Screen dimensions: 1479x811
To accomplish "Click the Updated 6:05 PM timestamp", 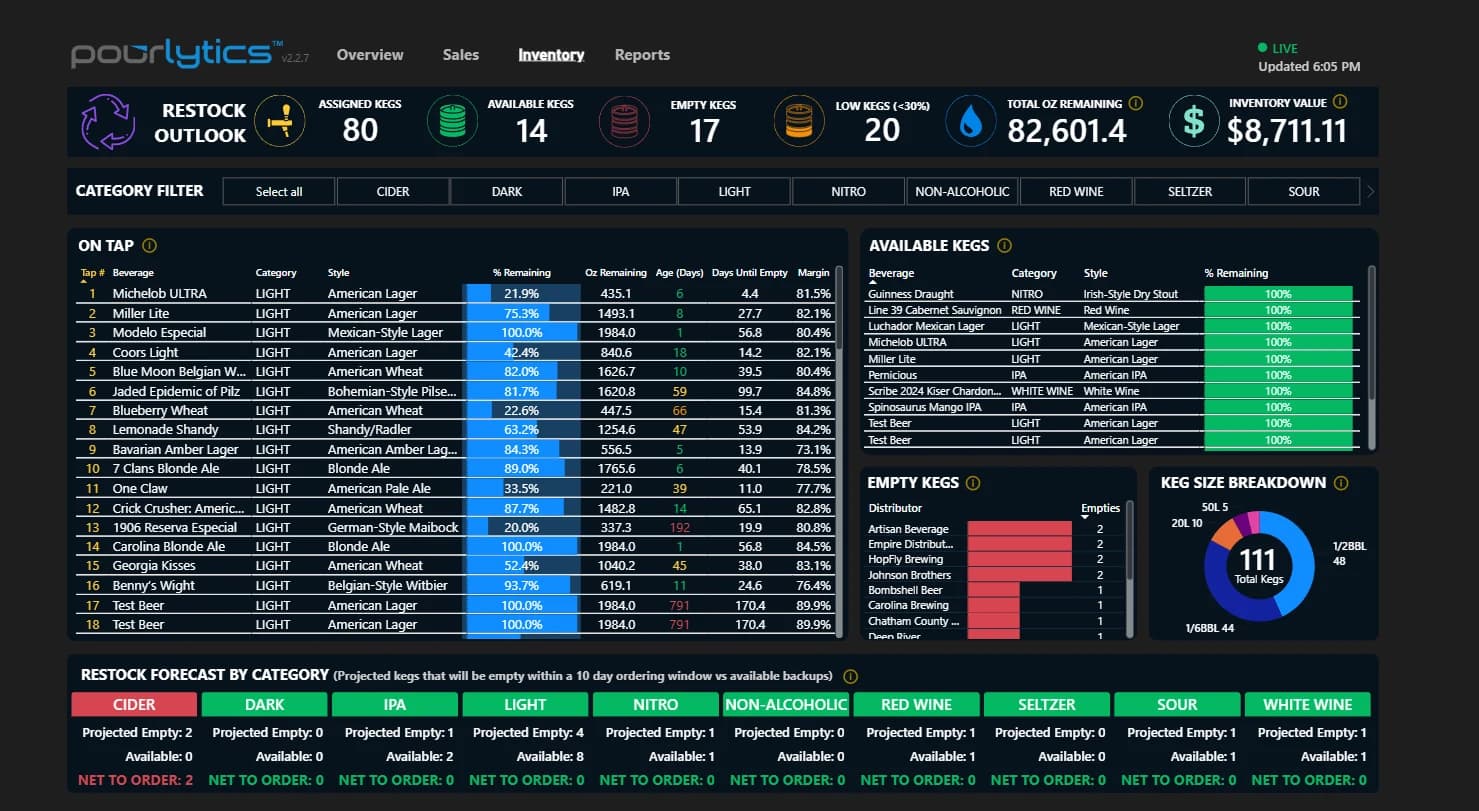I will (x=1309, y=67).
